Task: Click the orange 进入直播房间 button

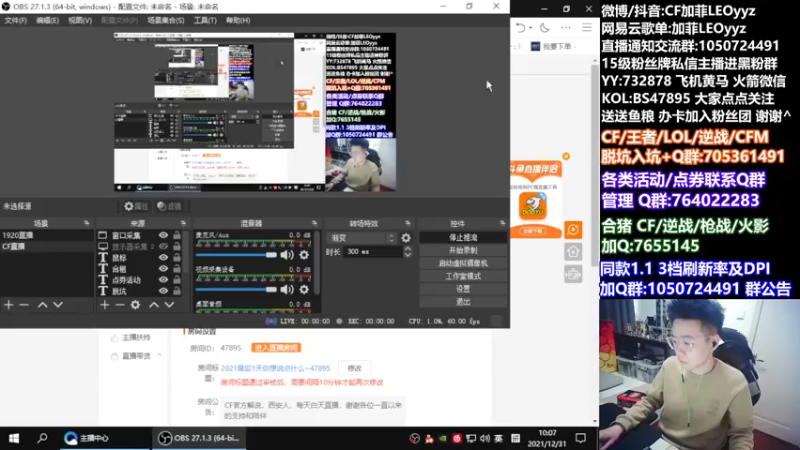Action: tap(276, 348)
